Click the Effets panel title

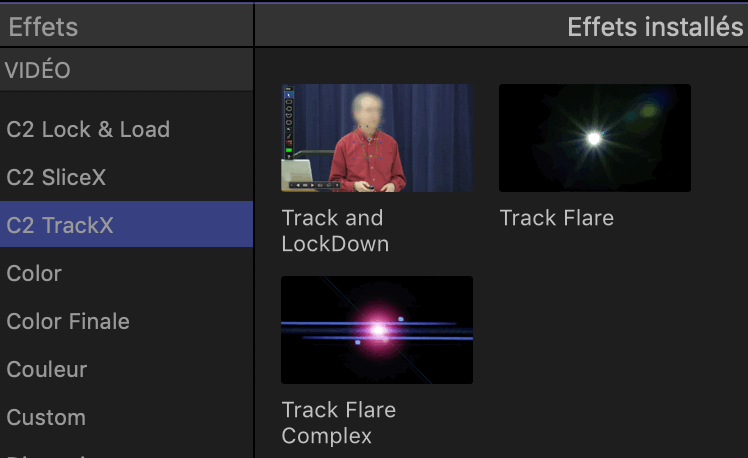(43, 27)
